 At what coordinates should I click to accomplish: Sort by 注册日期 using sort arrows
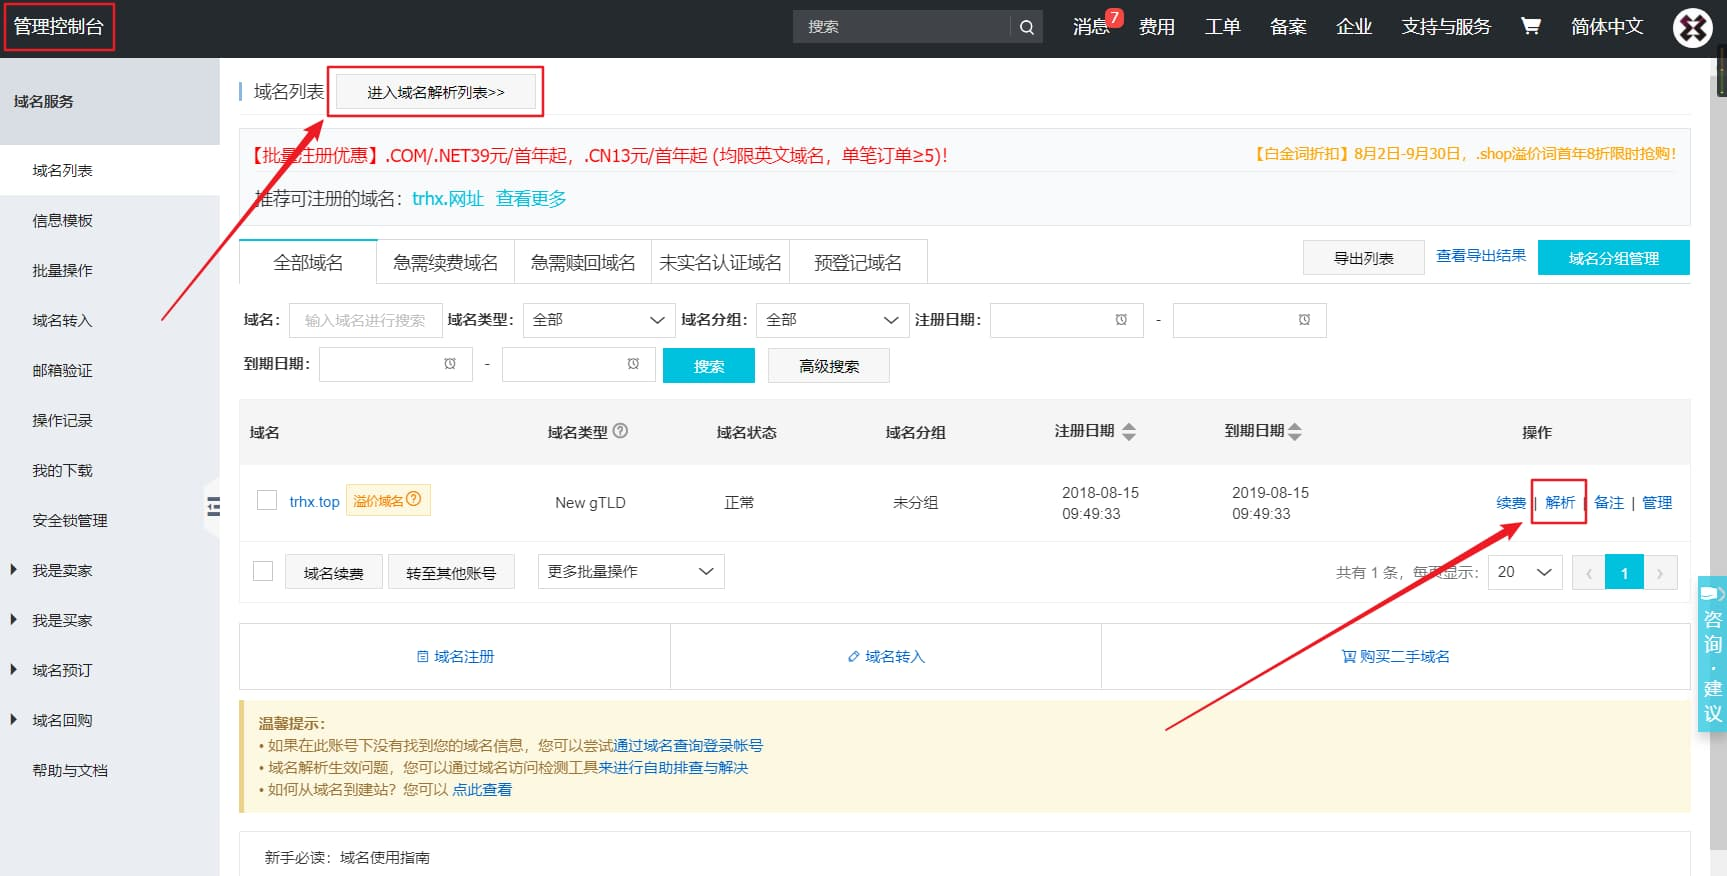1129,432
